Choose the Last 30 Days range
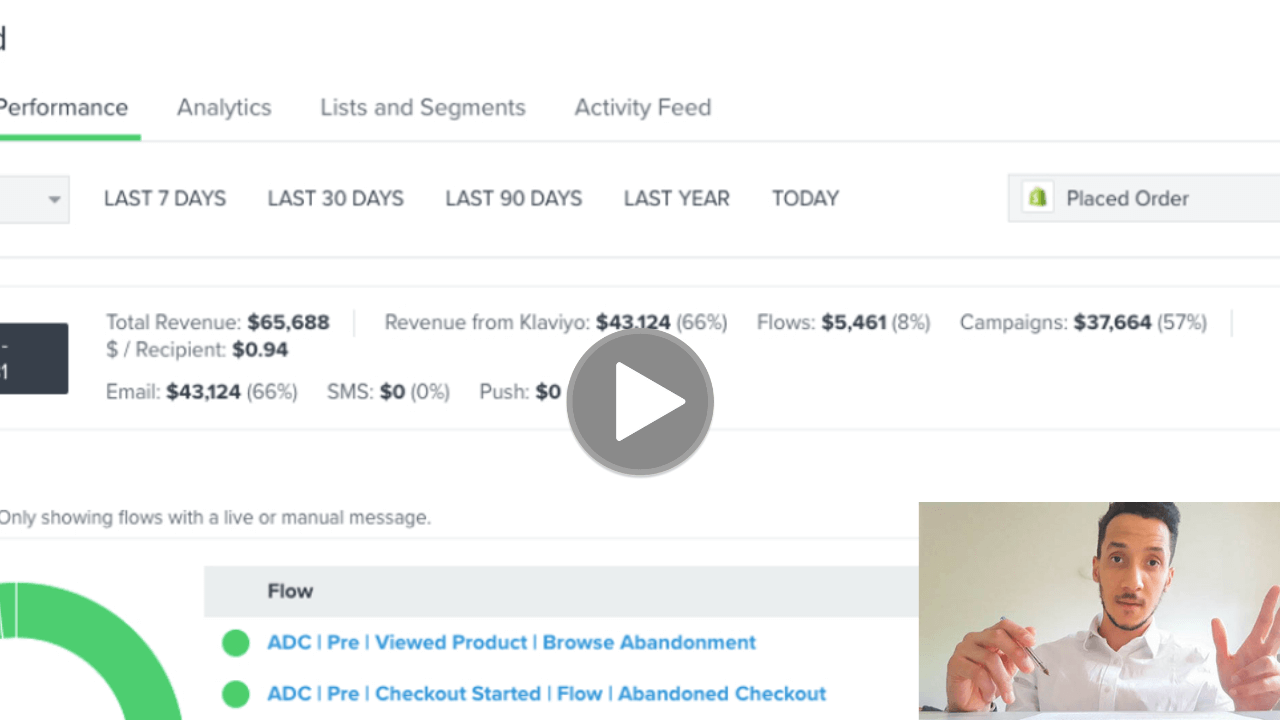Viewport: 1280px width, 720px height. [x=335, y=198]
